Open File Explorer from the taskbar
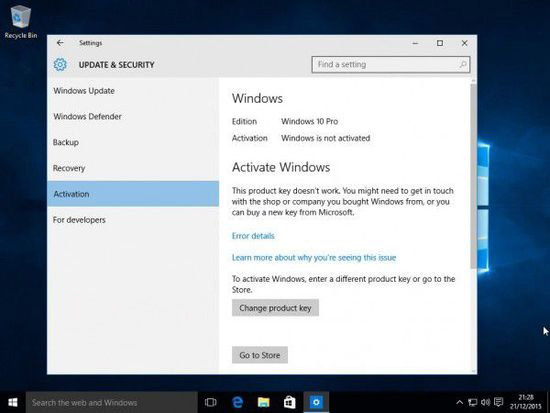 click(x=263, y=402)
